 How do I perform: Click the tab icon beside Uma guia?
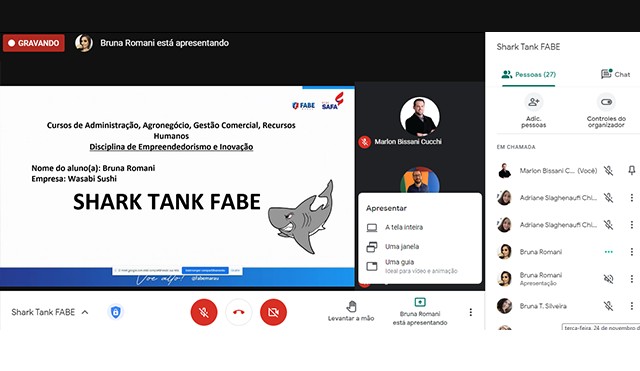pyautogui.click(x=372, y=267)
